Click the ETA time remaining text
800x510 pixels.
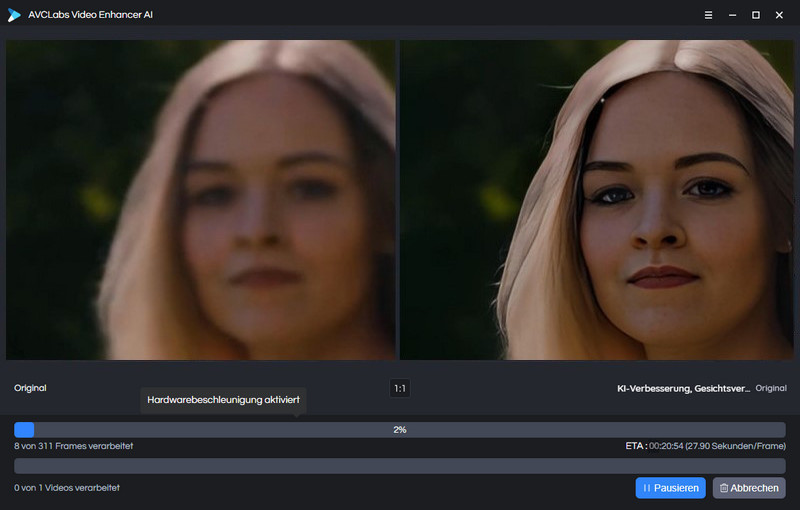(x=698, y=446)
